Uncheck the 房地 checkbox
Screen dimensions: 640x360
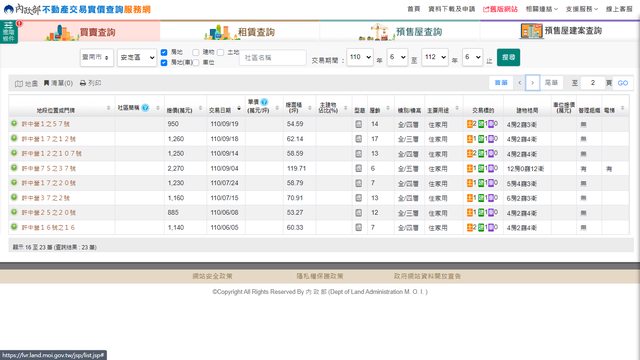pyautogui.click(x=164, y=52)
